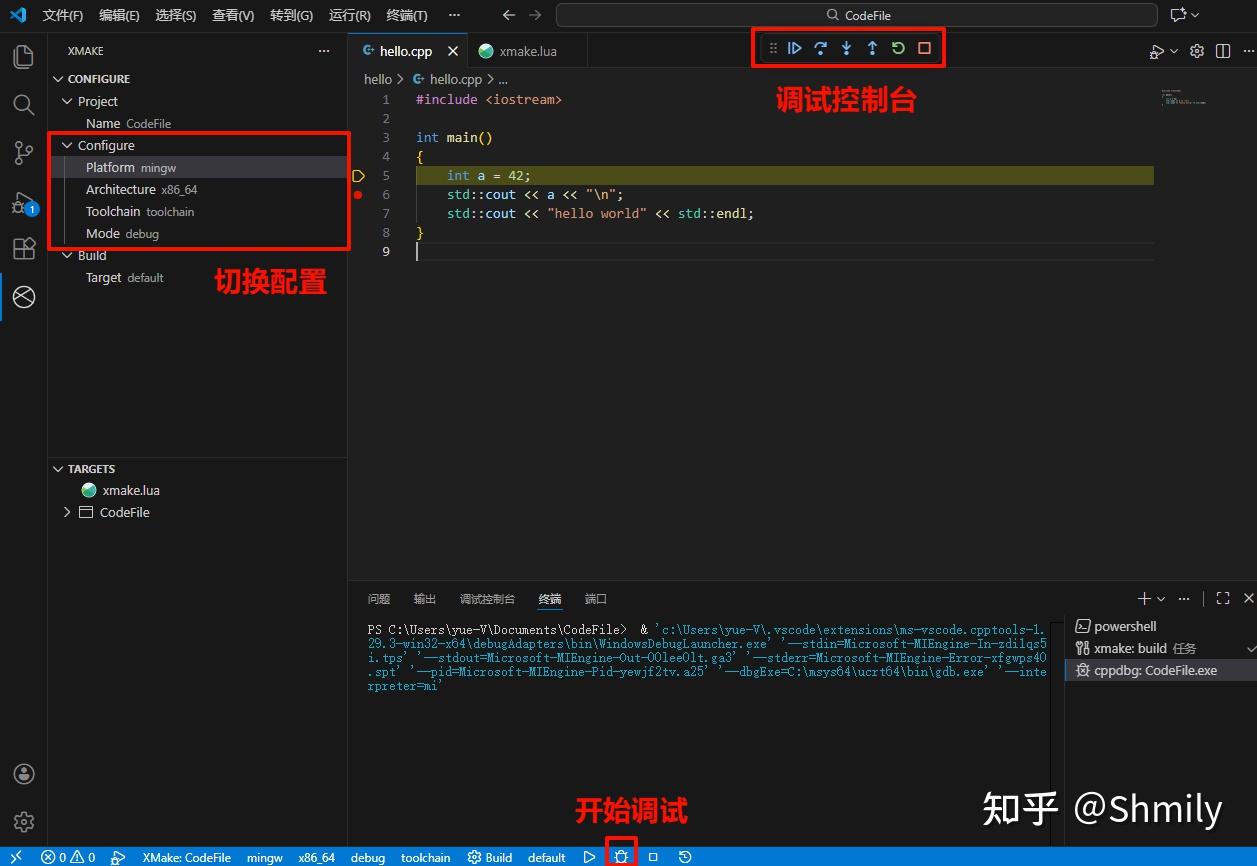Select the Run and Debug activity bar icon

(x=23, y=200)
